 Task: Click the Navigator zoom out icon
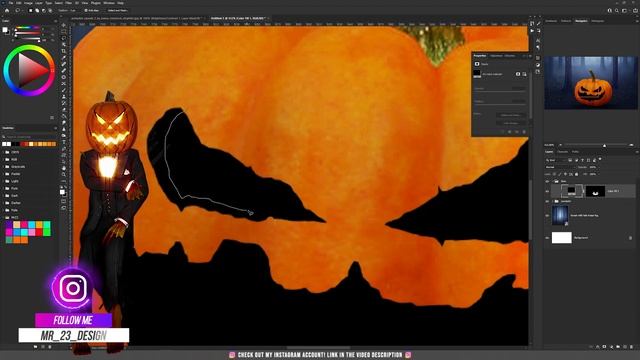560,145
